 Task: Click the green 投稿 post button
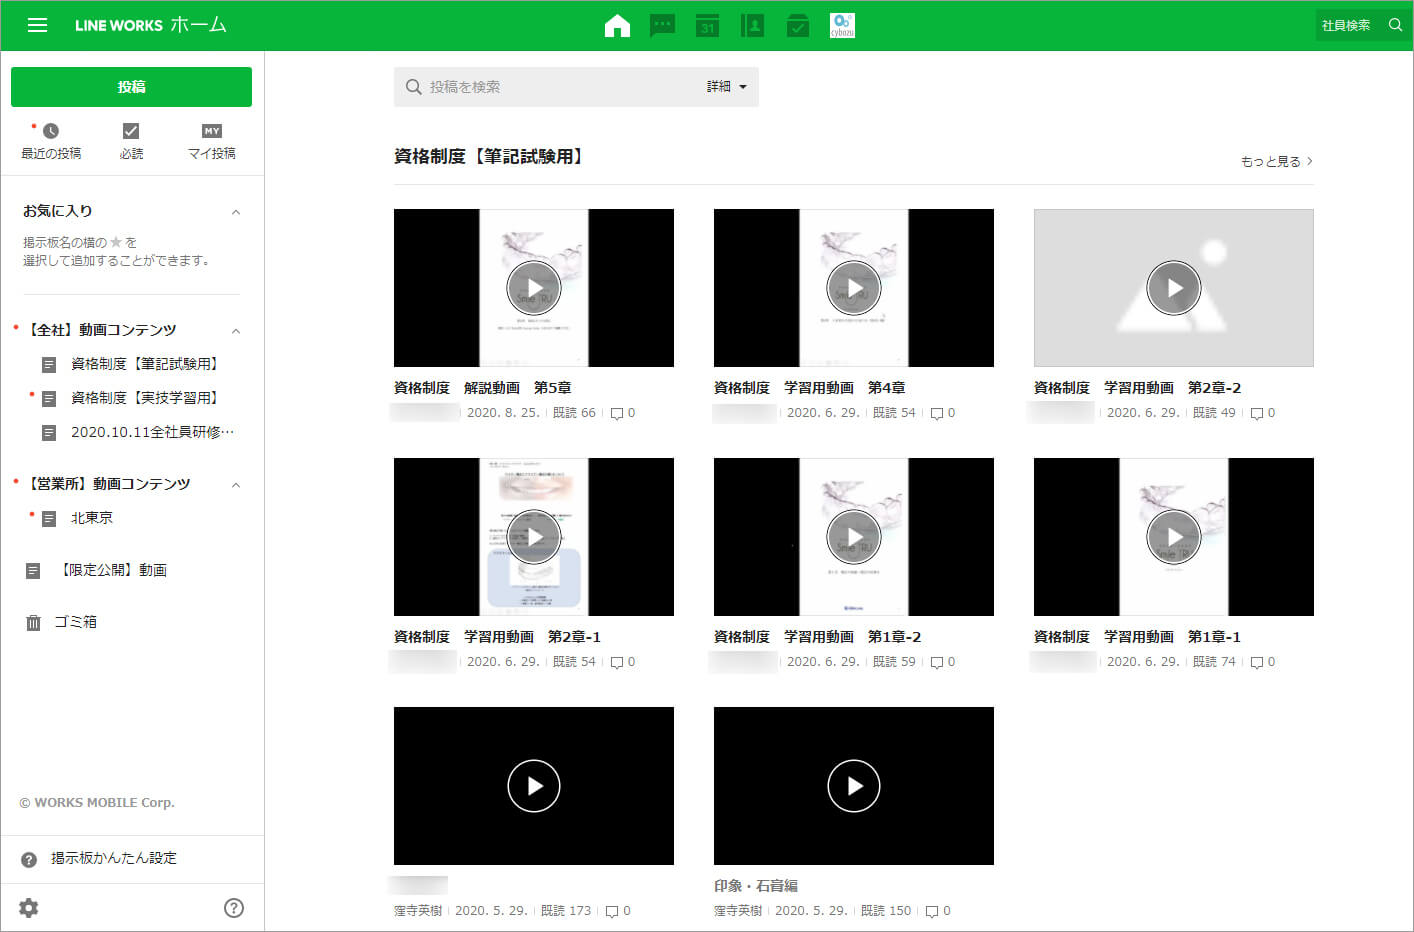[x=131, y=87]
